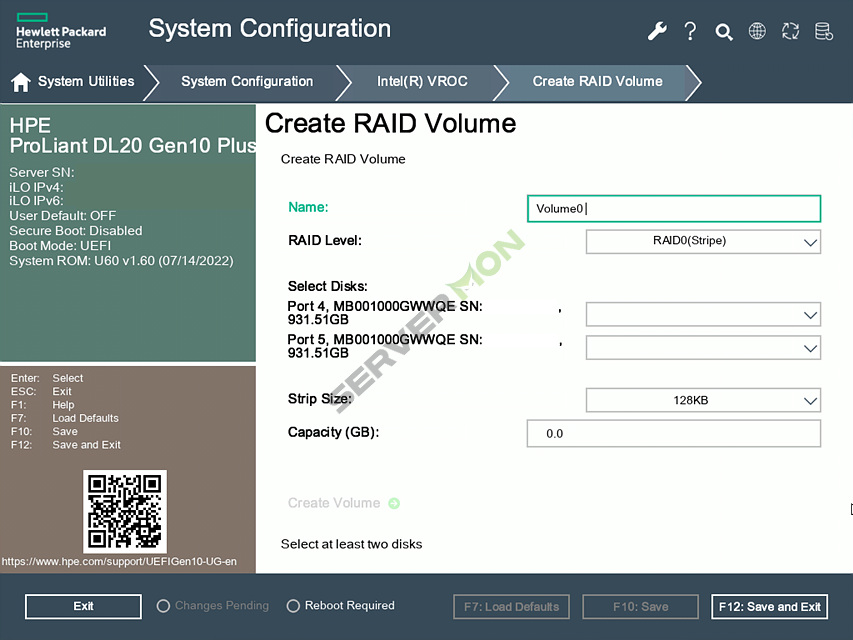
Task: Click the 'RAID Level:' label
Action: (x=325, y=241)
